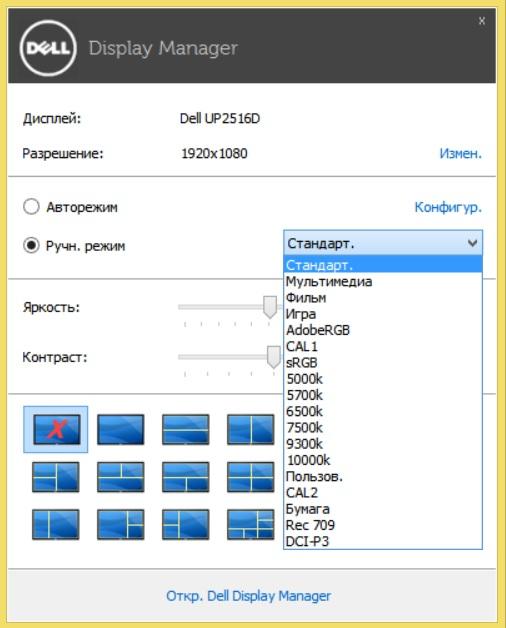Screen dimensions: 506x628
Task: Select the AdobeRGB color space
Action: (383, 330)
